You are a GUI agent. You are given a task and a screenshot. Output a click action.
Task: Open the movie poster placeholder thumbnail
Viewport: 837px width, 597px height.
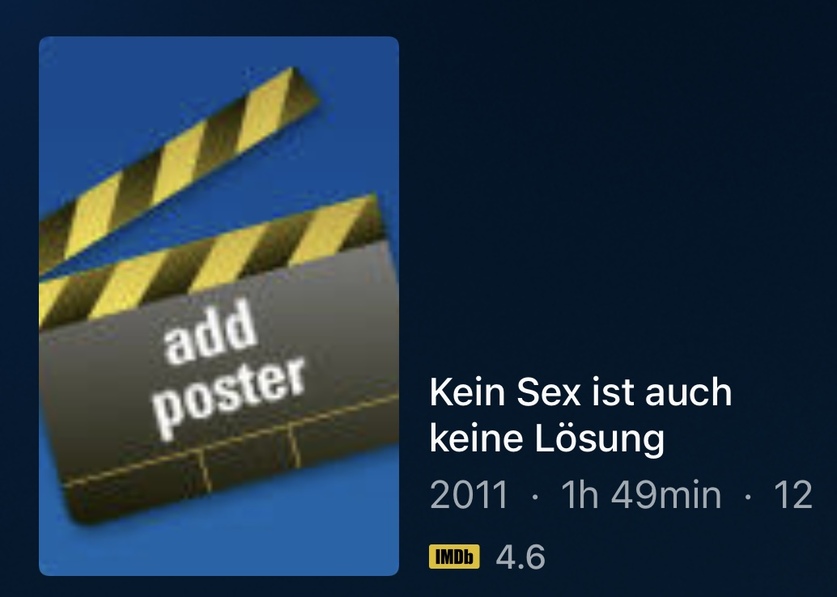[219, 306]
